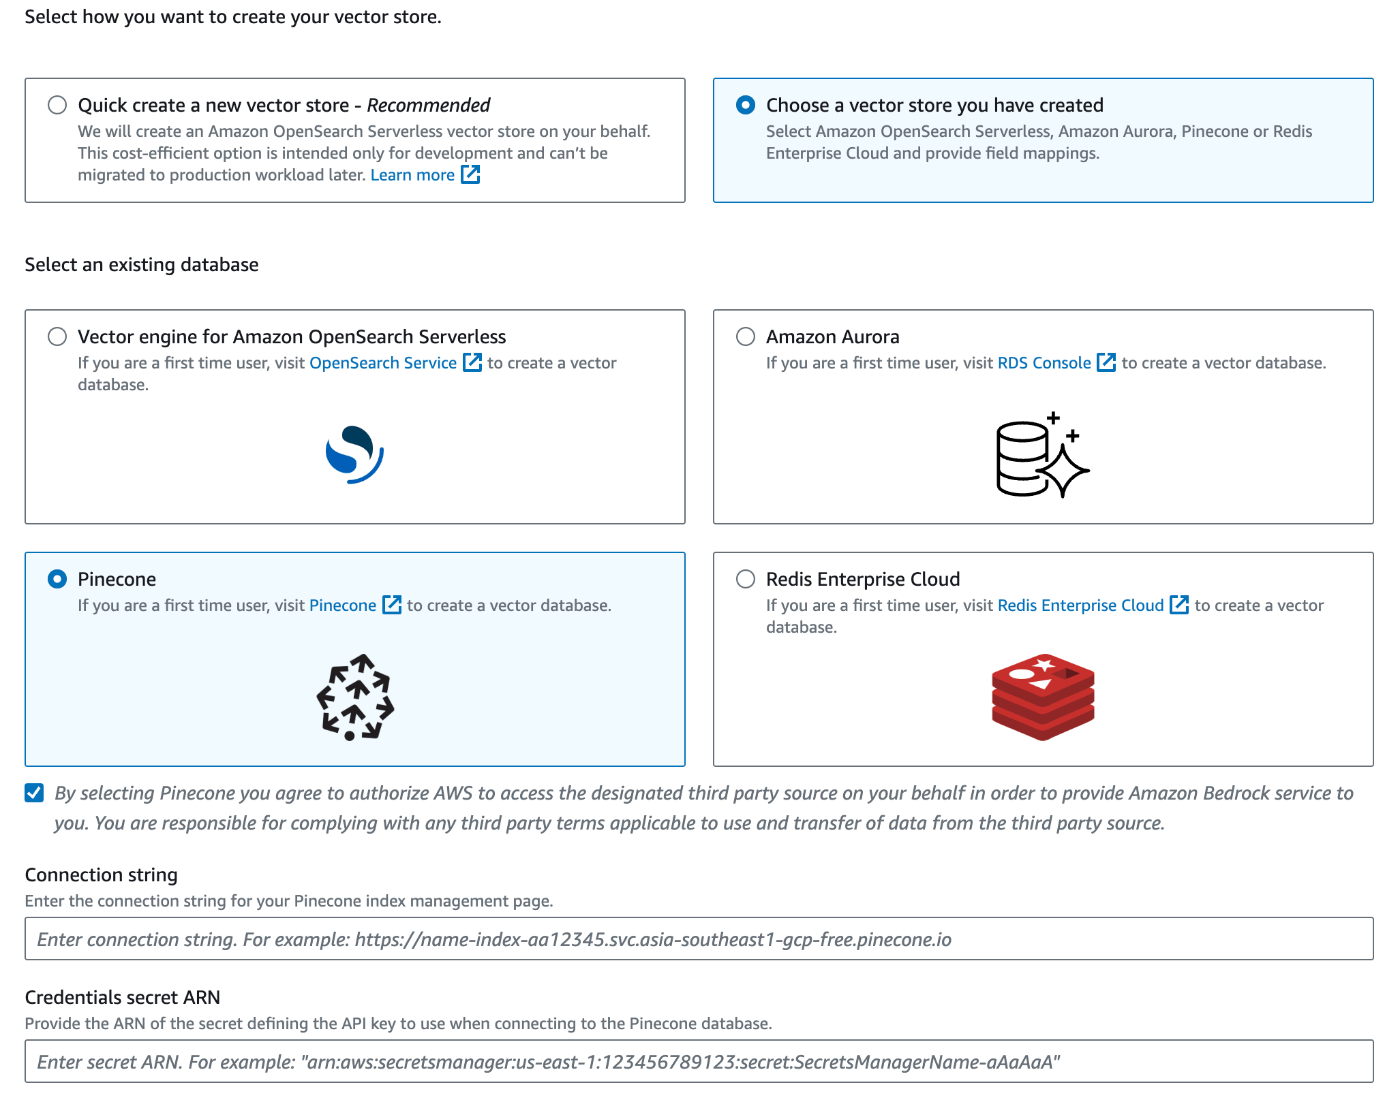Click external link icon next to RDS Console
This screenshot has width=1400, height=1102.
pos(1106,363)
